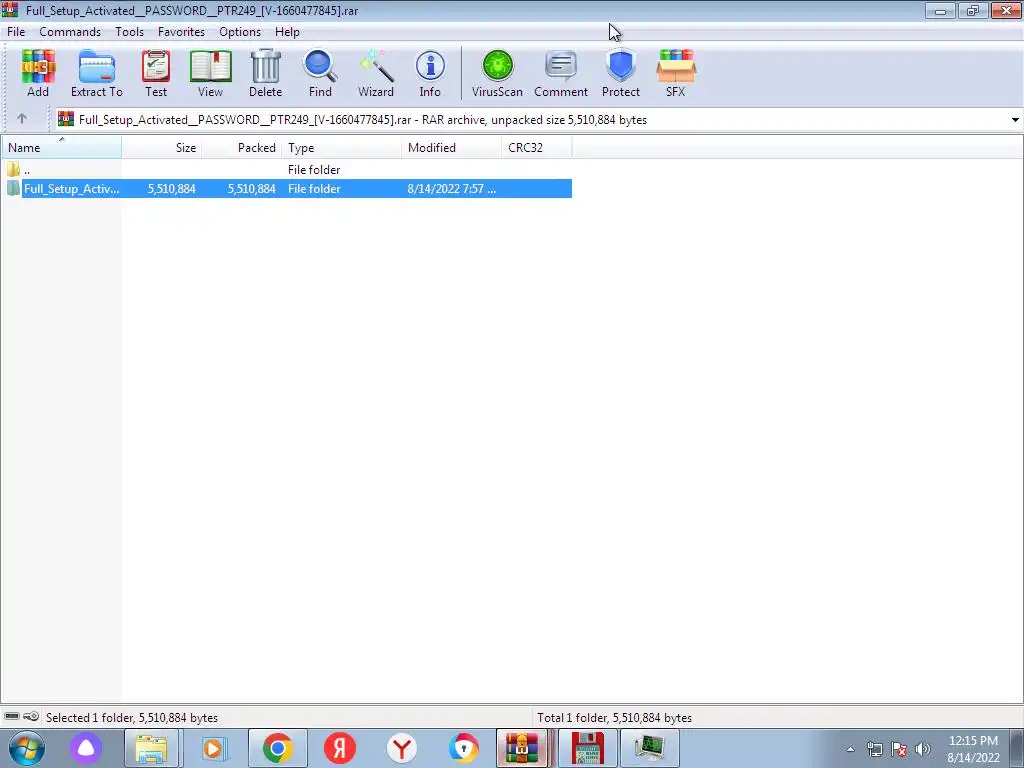Screen dimensions: 1024x768
Task: Click 'Total 1 folder' status text
Action: (615, 718)
